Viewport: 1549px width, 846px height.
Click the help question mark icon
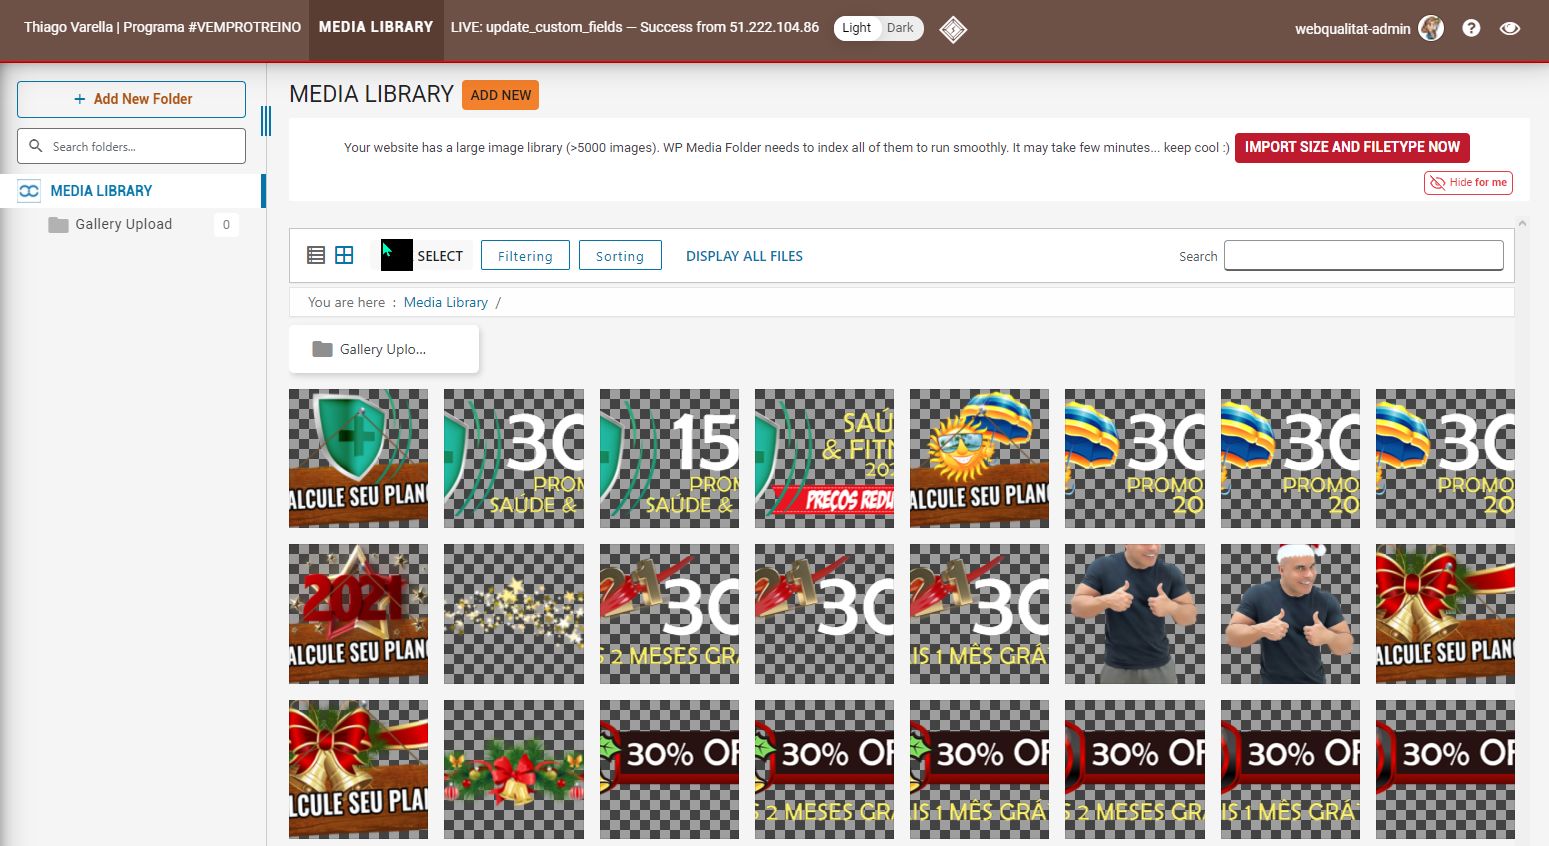pos(1471,28)
